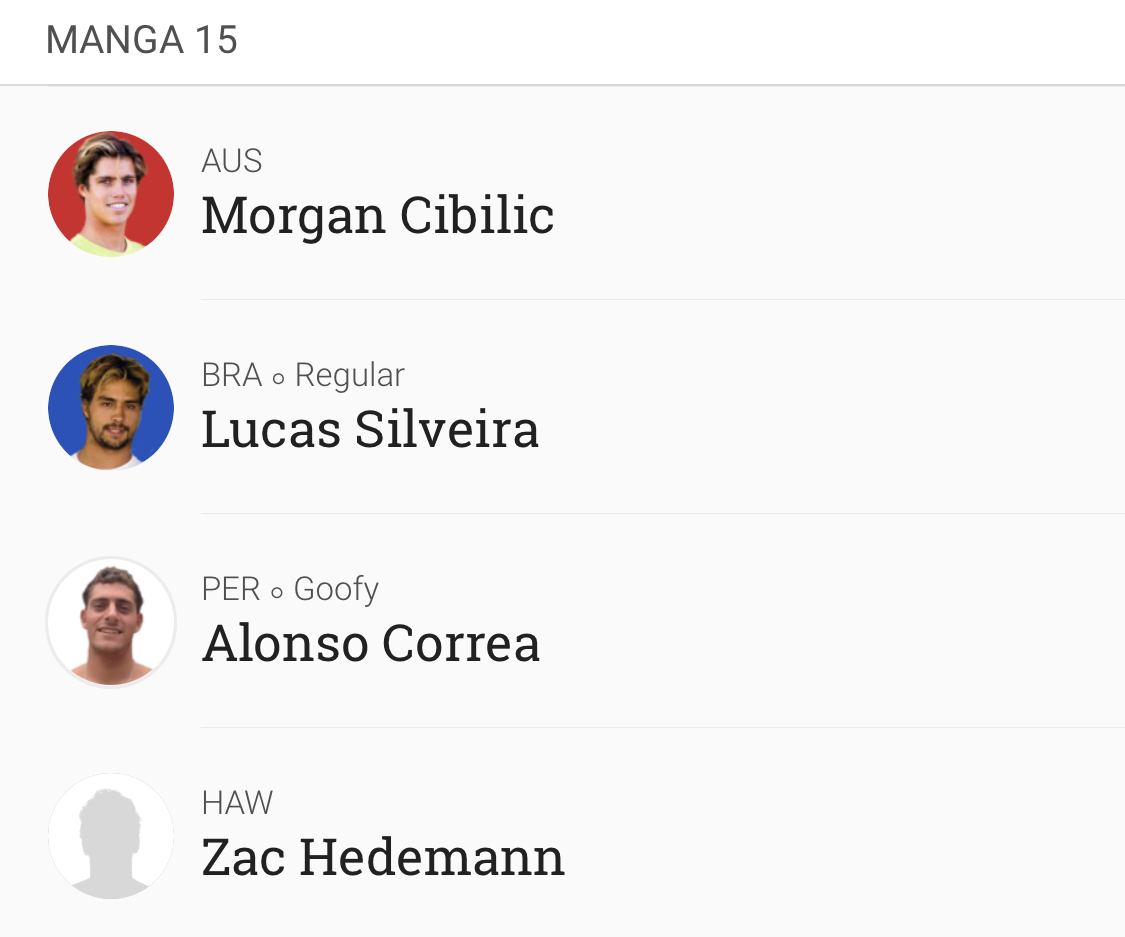
Task: Click the AUS country label
Action: coord(232,161)
